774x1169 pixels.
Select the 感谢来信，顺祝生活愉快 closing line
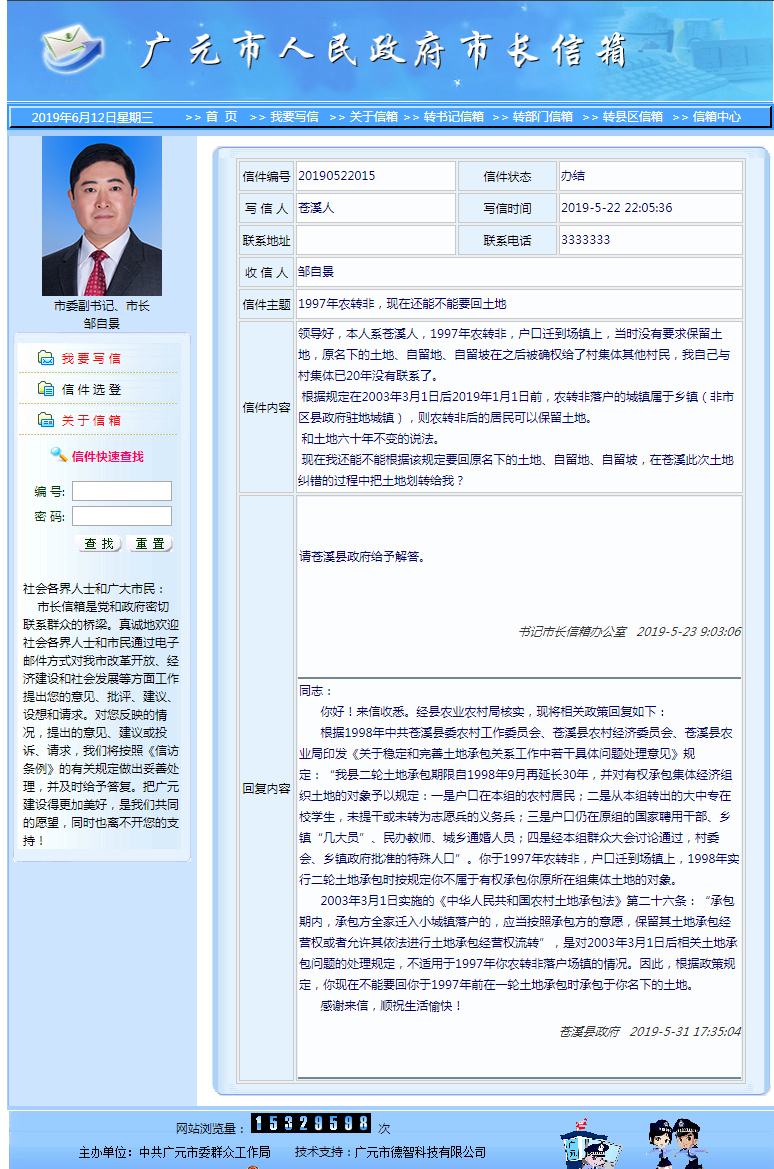[391, 1006]
